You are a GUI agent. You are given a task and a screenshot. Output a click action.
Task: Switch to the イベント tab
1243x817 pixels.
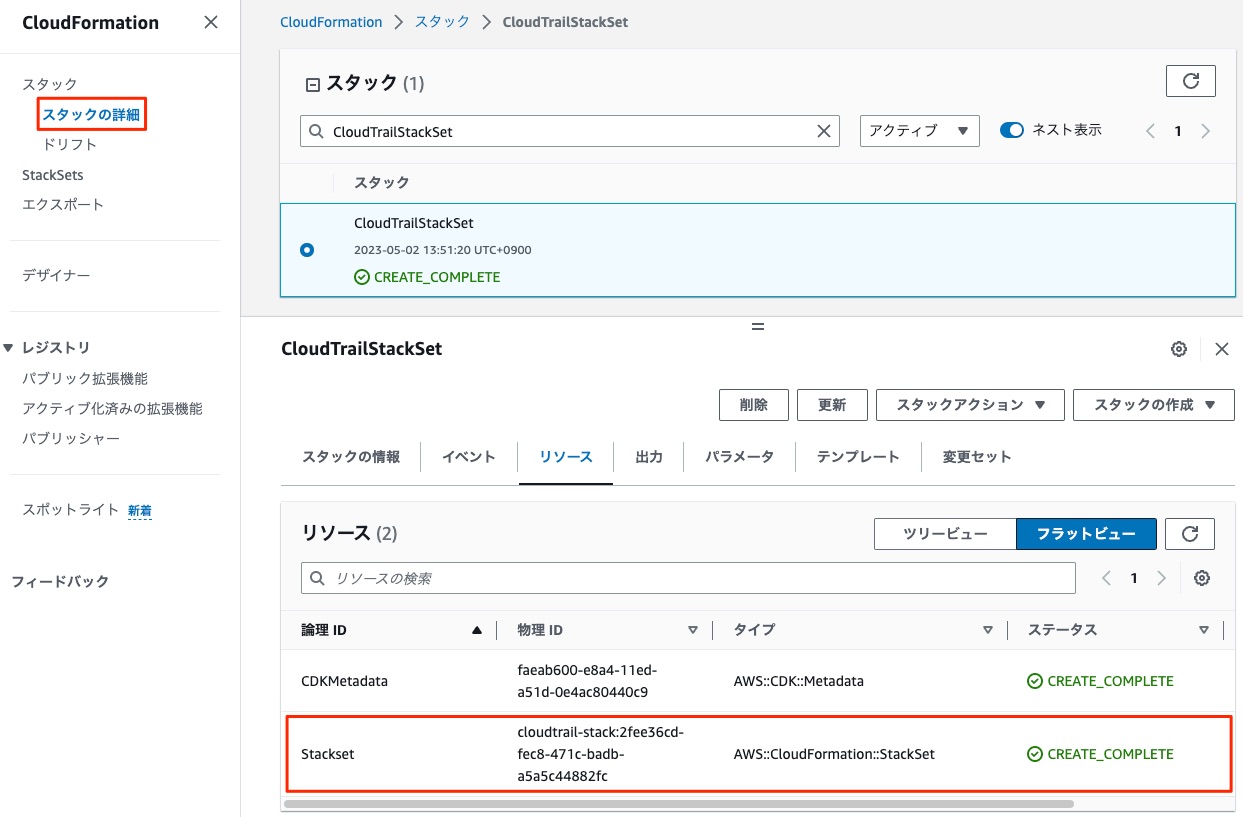(x=468, y=456)
